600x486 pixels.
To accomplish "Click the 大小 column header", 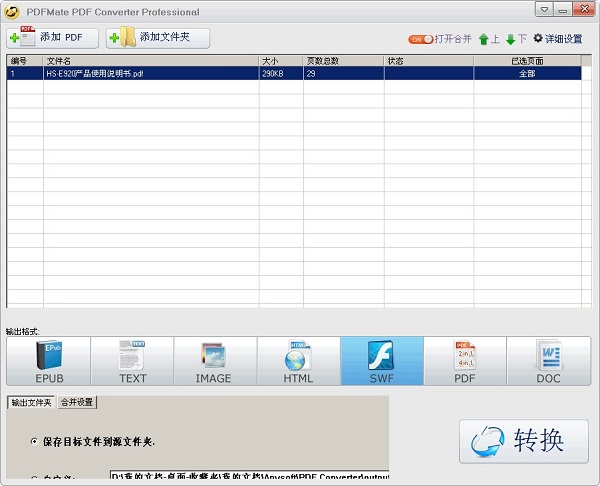I will tap(281, 61).
